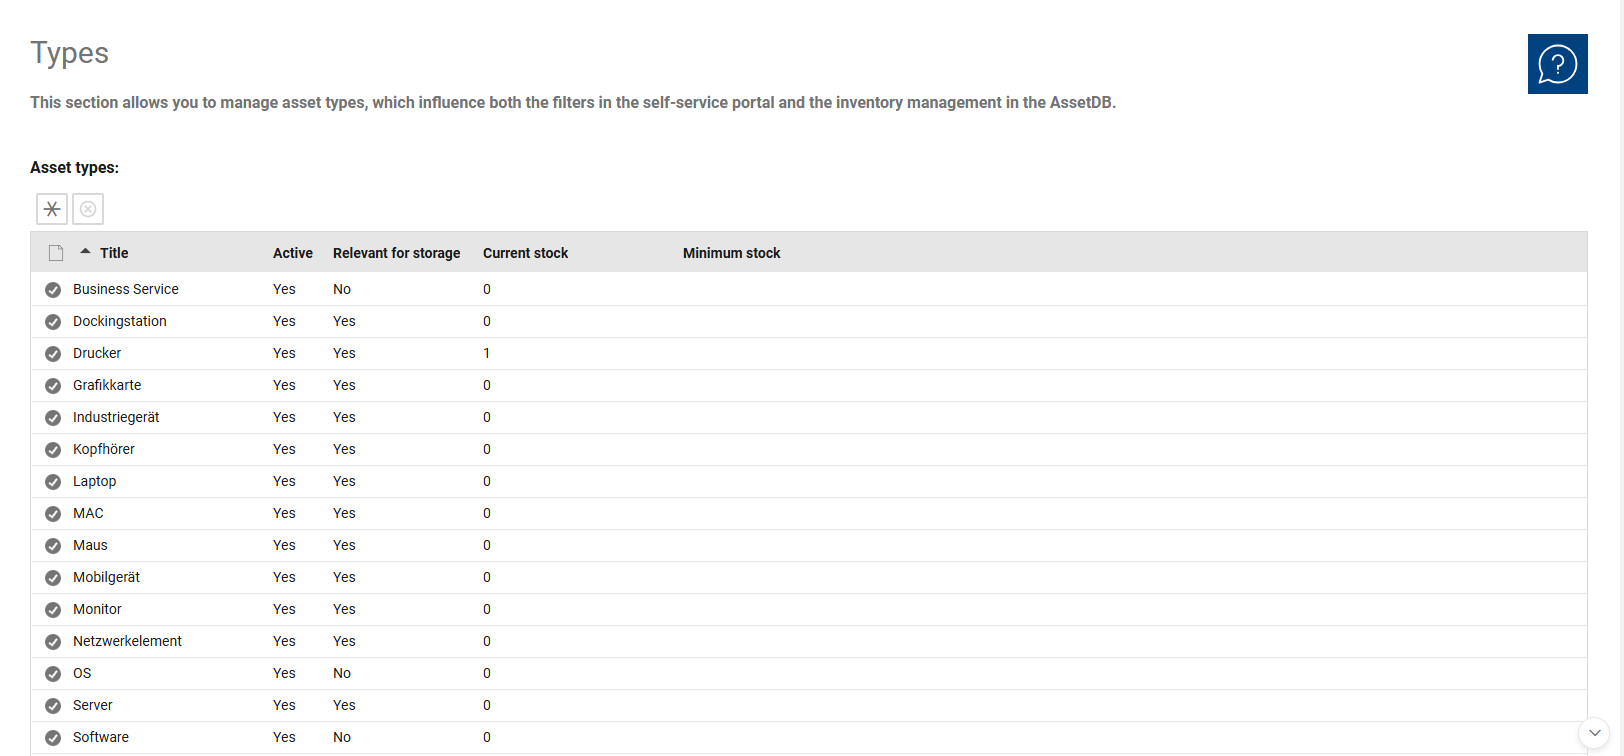Viewport: 1624px width, 756px height.
Task: Select checkmark icon for Drucker row
Action: pyautogui.click(x=53, y=354)
